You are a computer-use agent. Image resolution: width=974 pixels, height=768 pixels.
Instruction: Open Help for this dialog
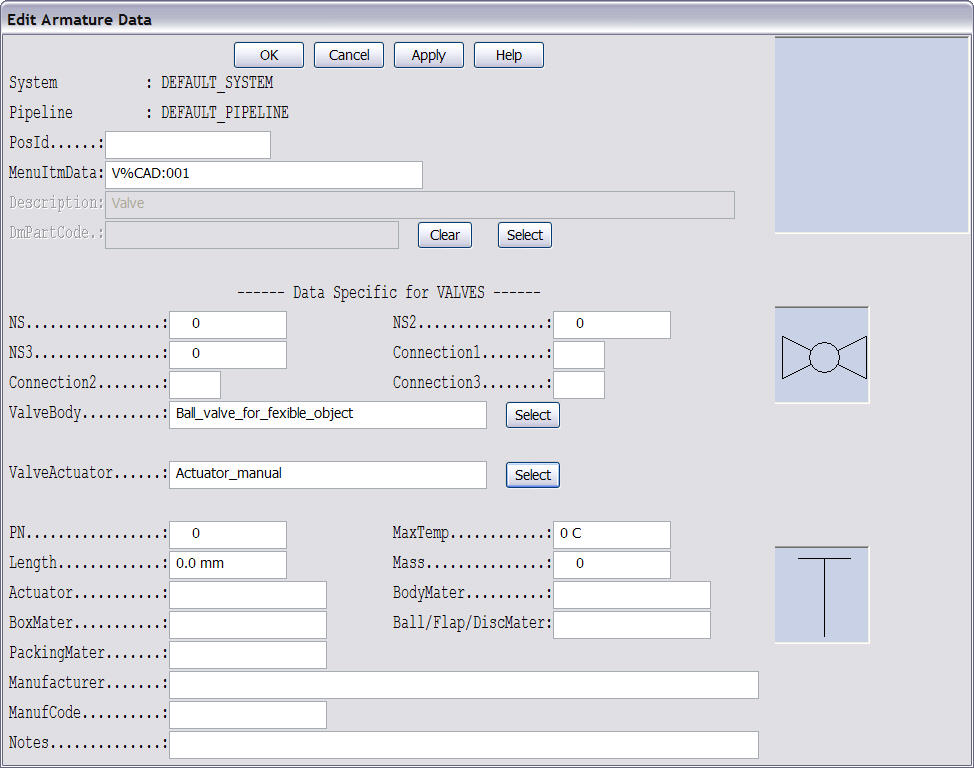(x=508, y=55)
